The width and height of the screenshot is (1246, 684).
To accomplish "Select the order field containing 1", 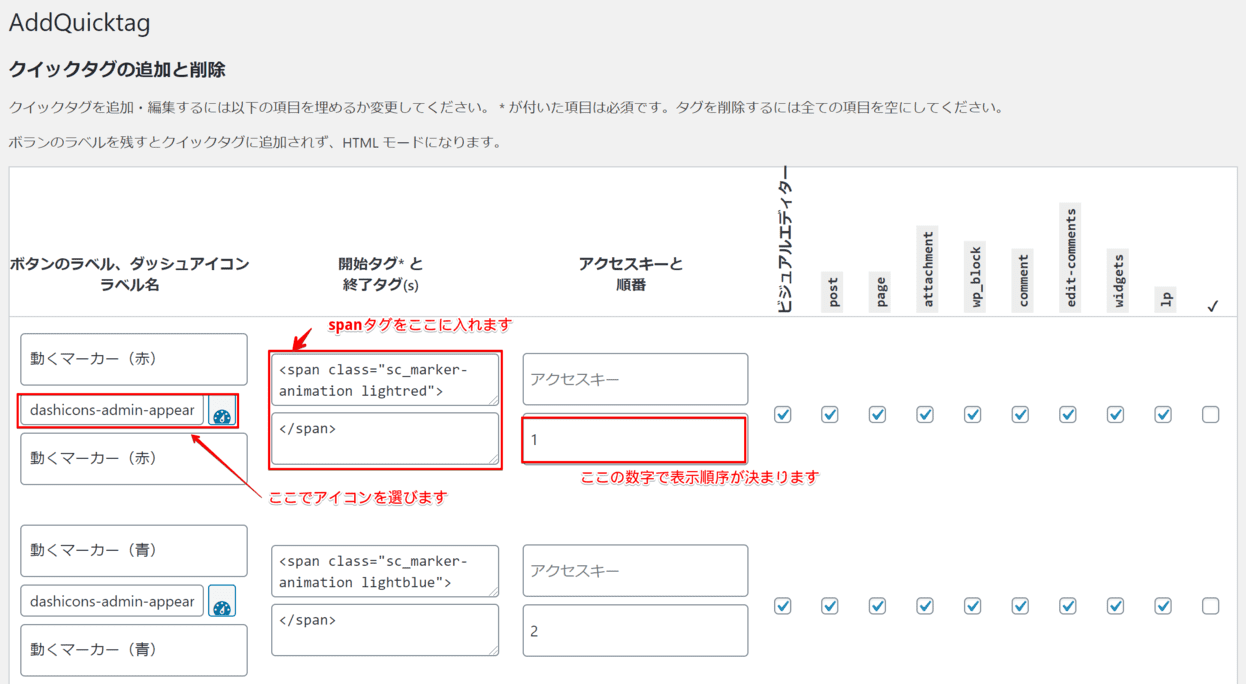I will point(634,440).
